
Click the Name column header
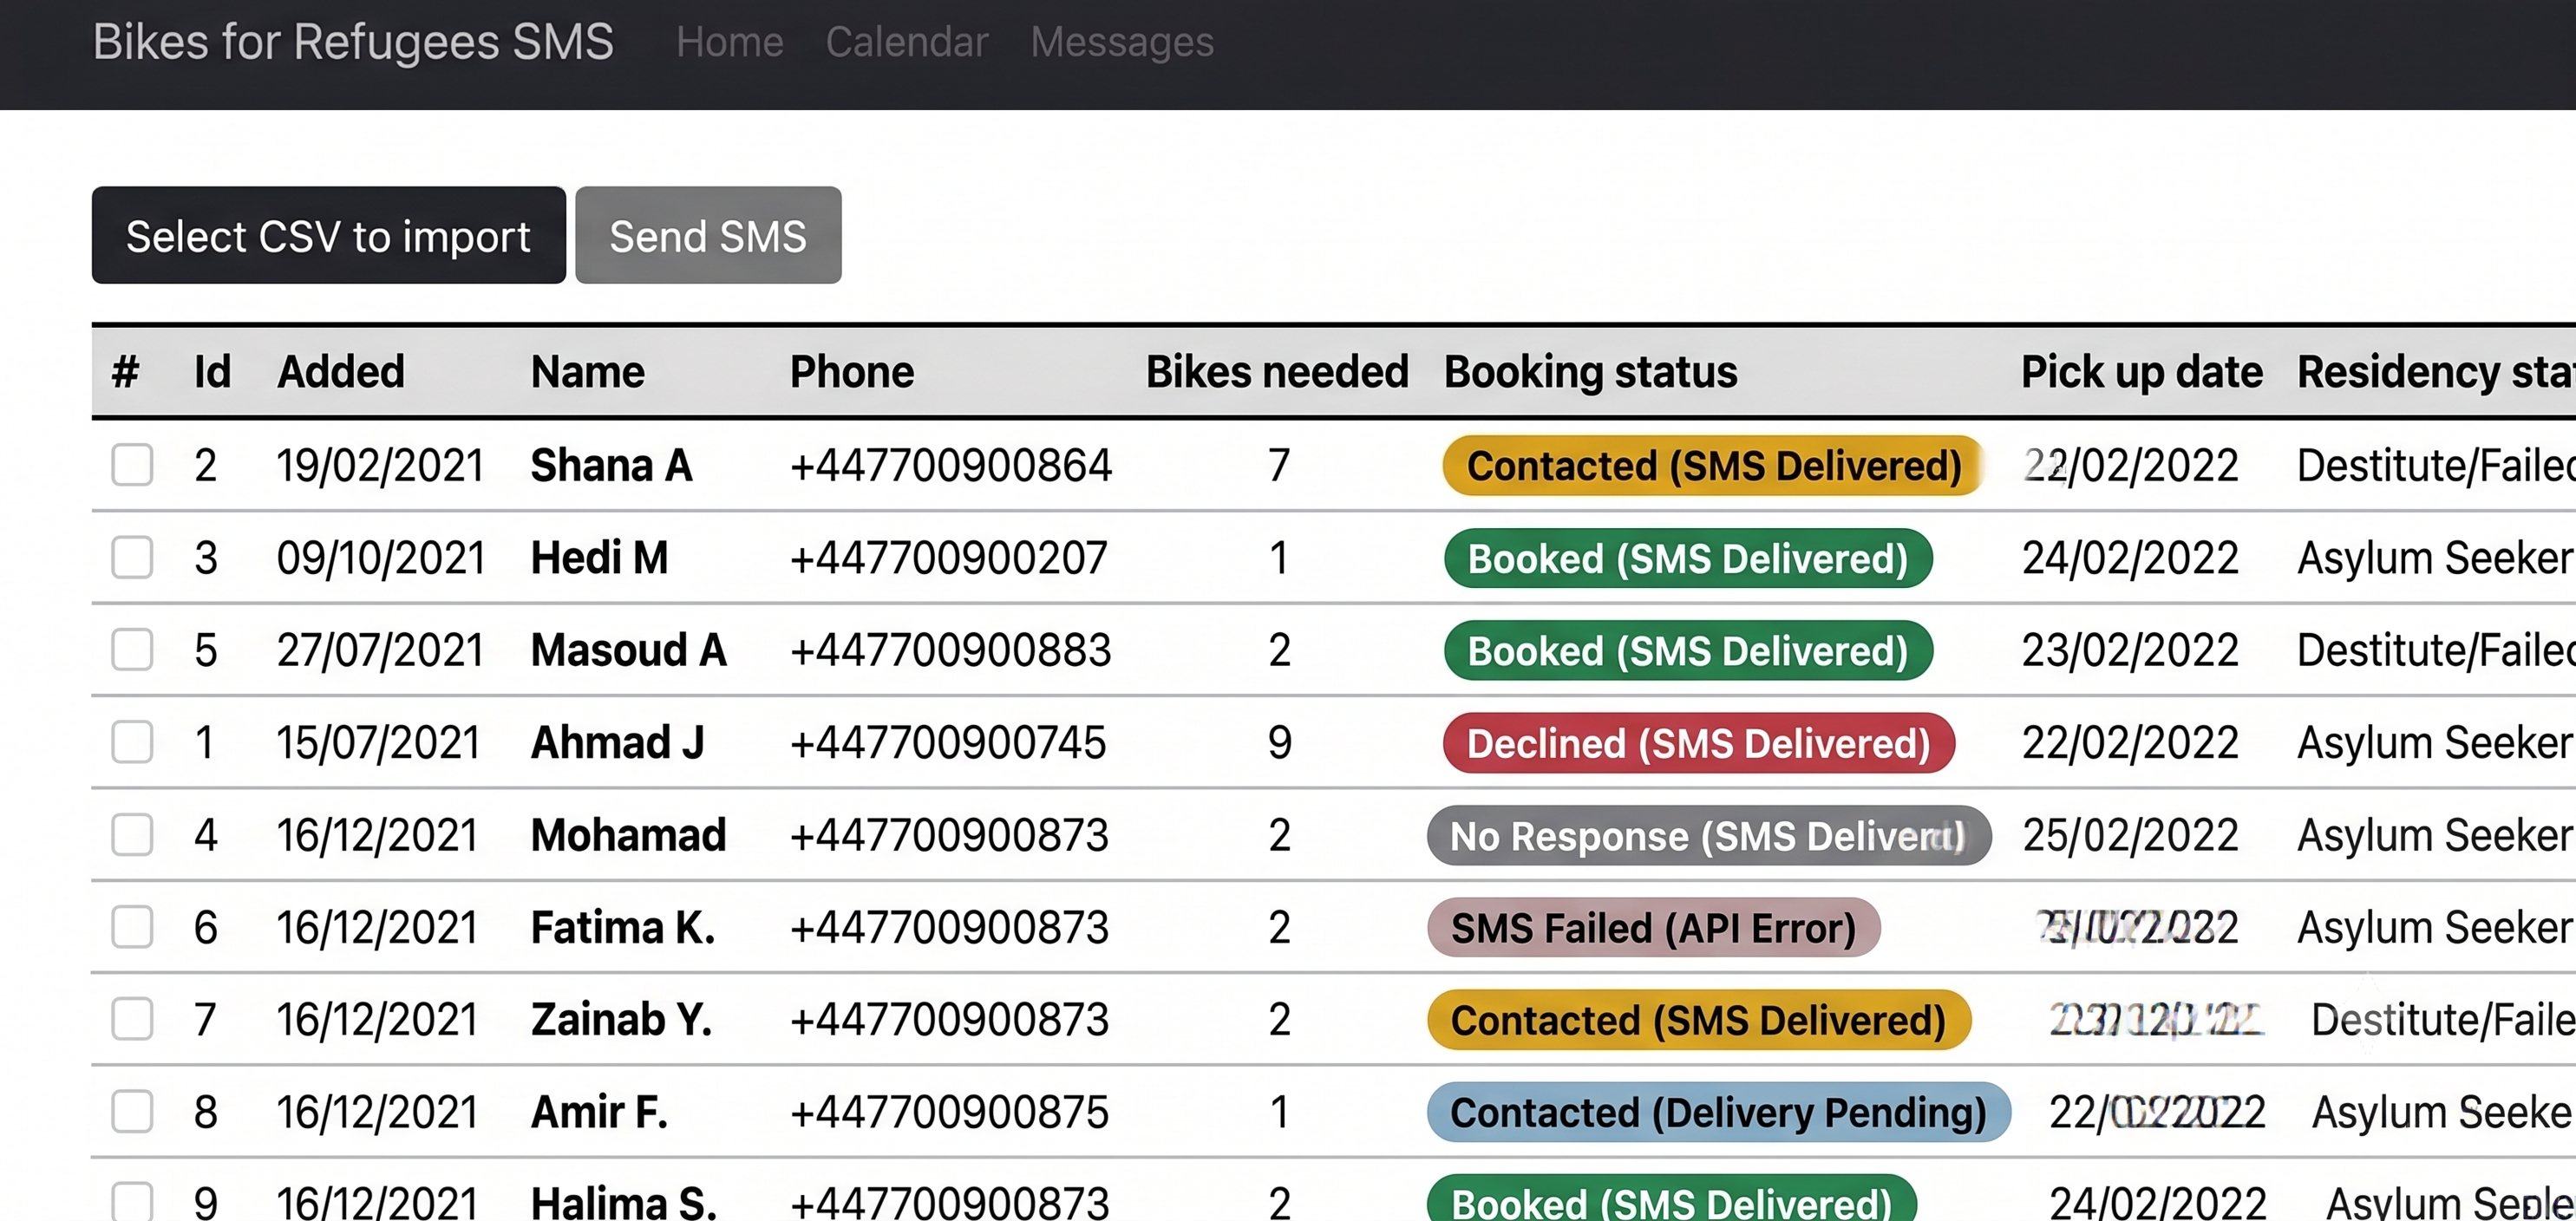coord(588,372)
